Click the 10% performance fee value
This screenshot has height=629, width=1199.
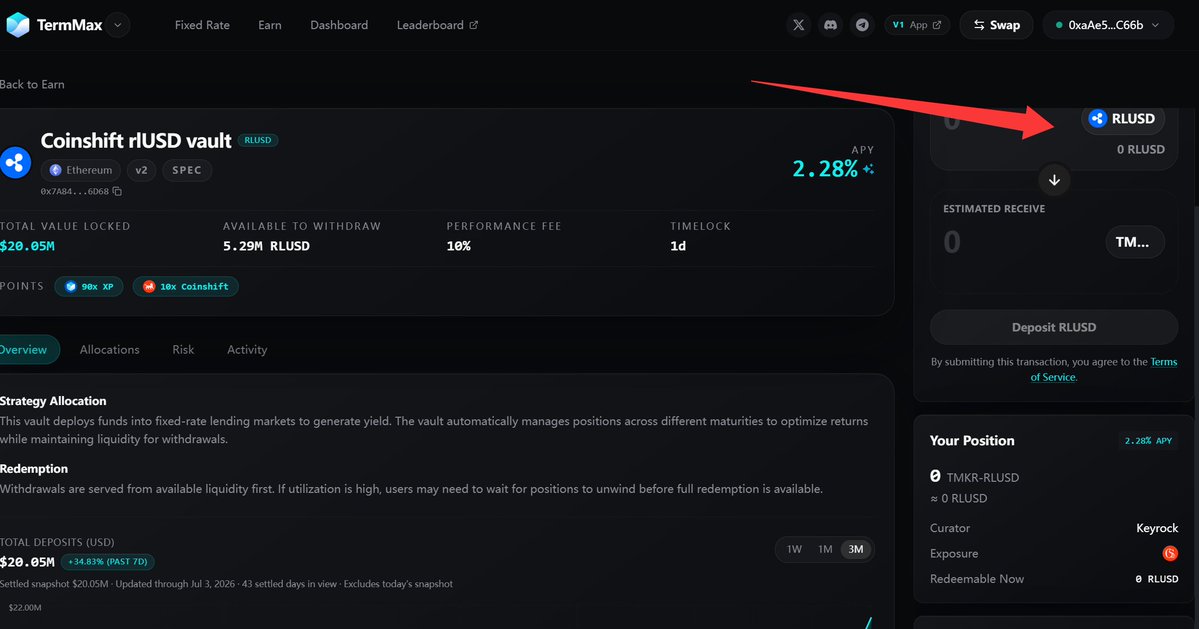[459, 246]
